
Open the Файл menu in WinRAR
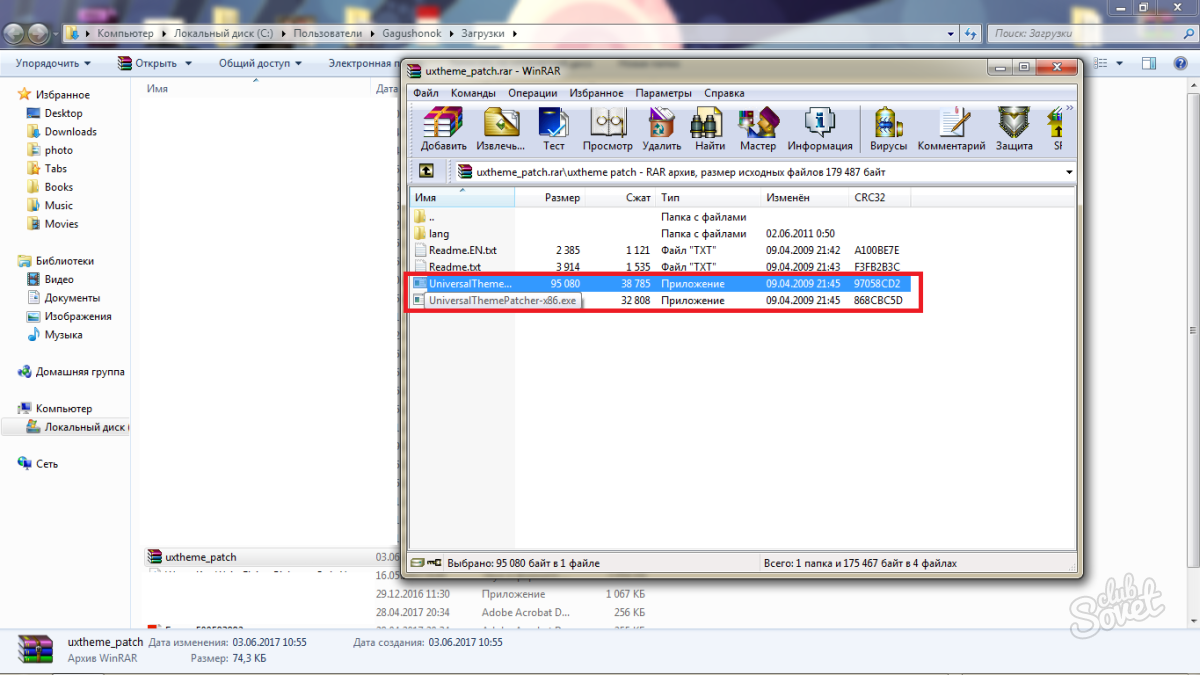click(x=425, y=93)
